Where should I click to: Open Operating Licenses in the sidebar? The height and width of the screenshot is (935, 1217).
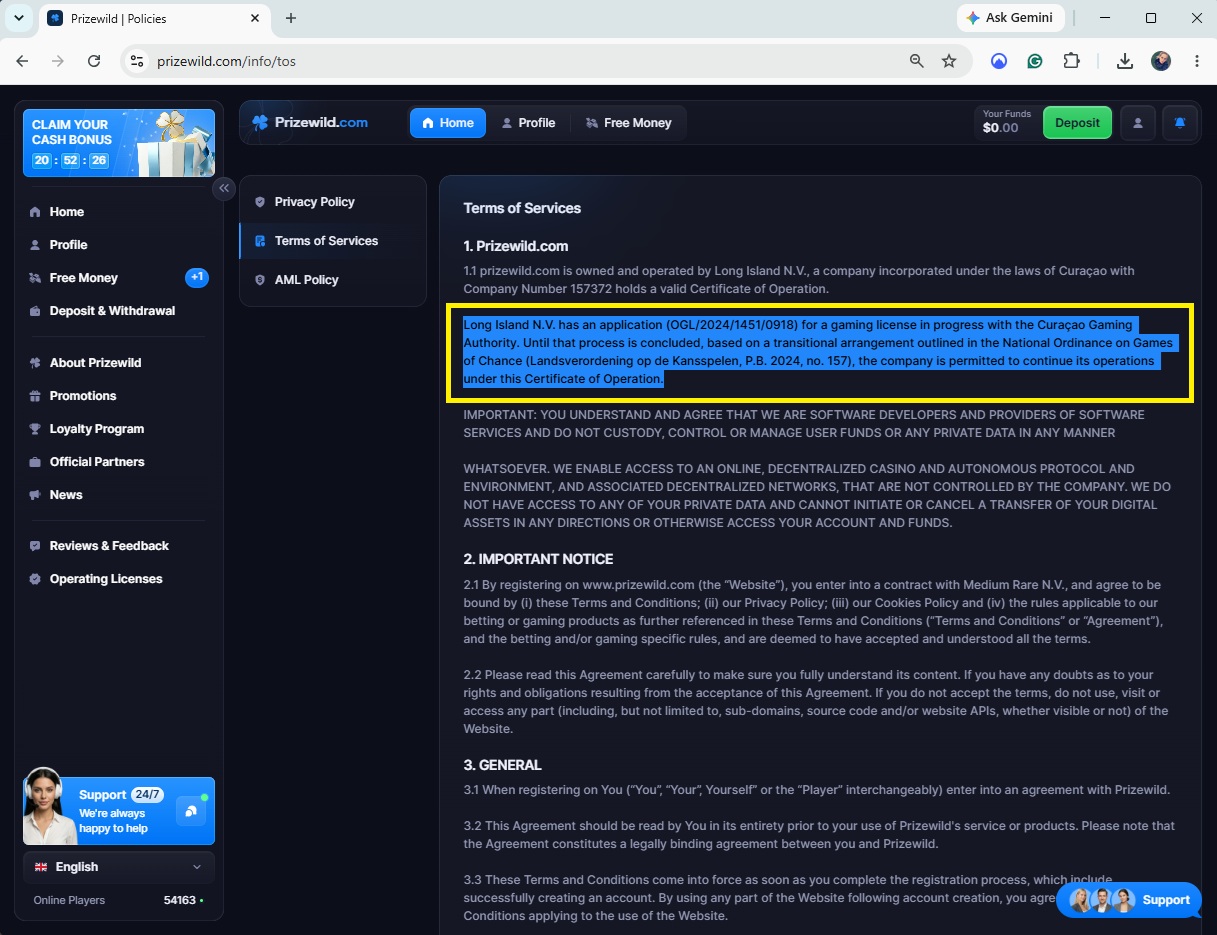(x=119, y=579)
